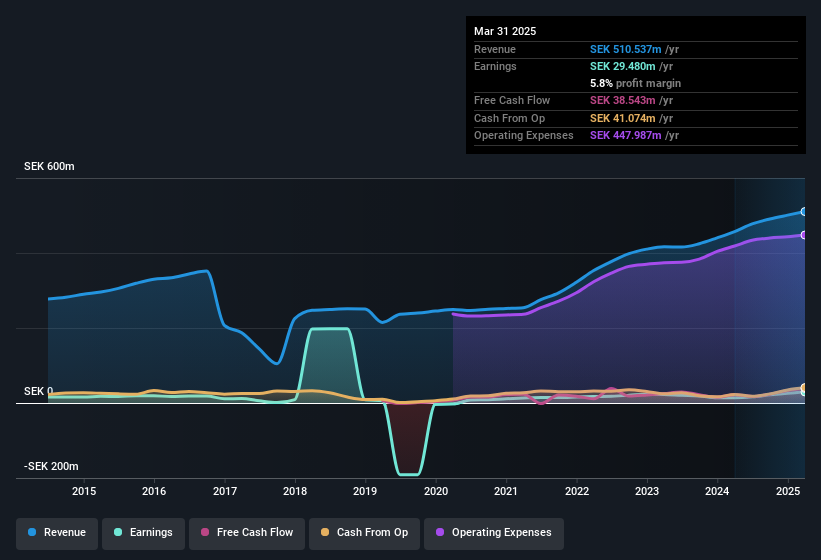Click the SEK 600m y-axis label
This screenshot has height=560, width=821.
[49, 166]
